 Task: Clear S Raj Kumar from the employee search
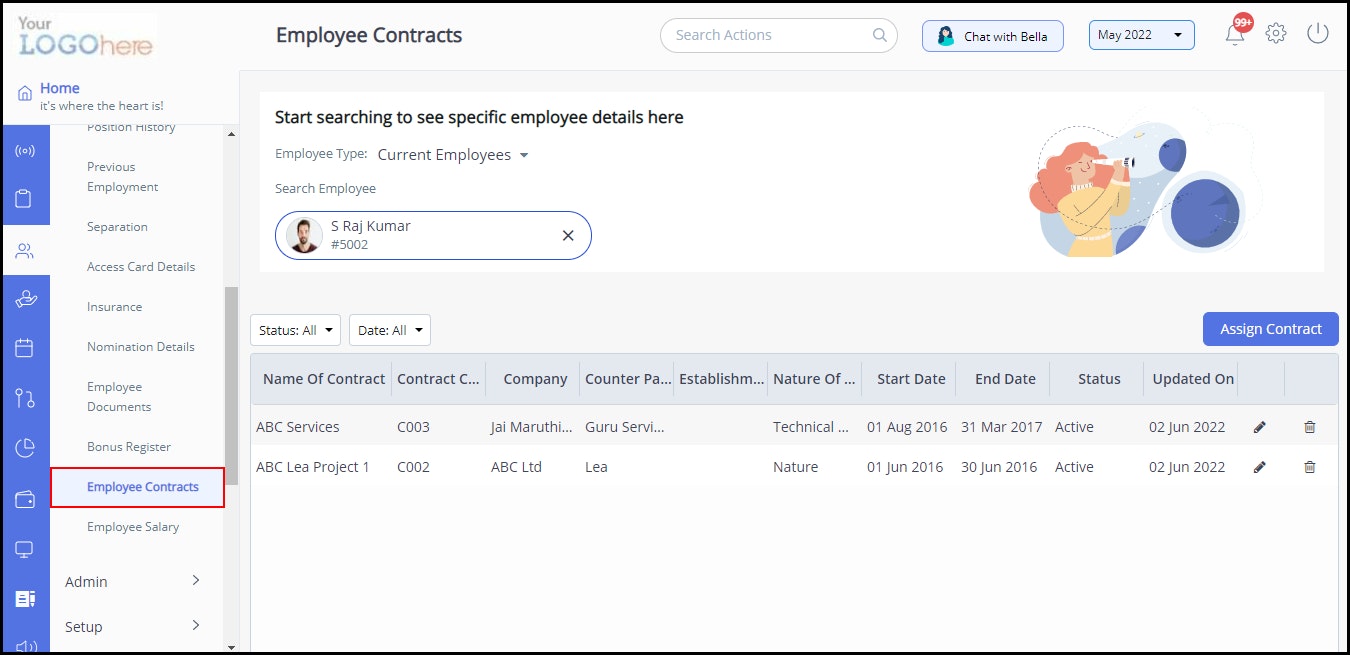point(568,235)
